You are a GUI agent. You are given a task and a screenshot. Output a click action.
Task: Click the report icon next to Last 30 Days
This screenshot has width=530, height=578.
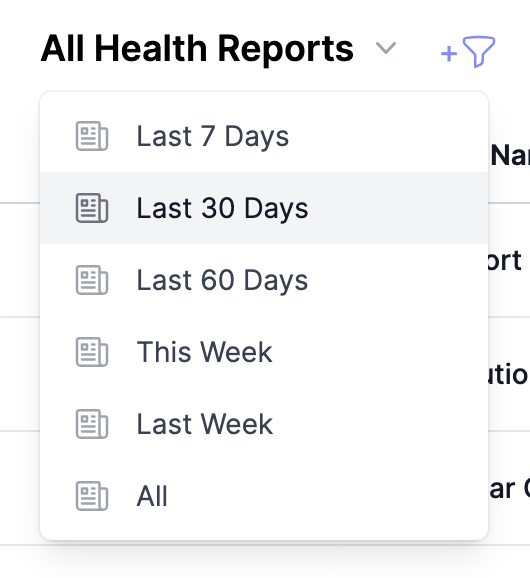[x=92, y=208]
